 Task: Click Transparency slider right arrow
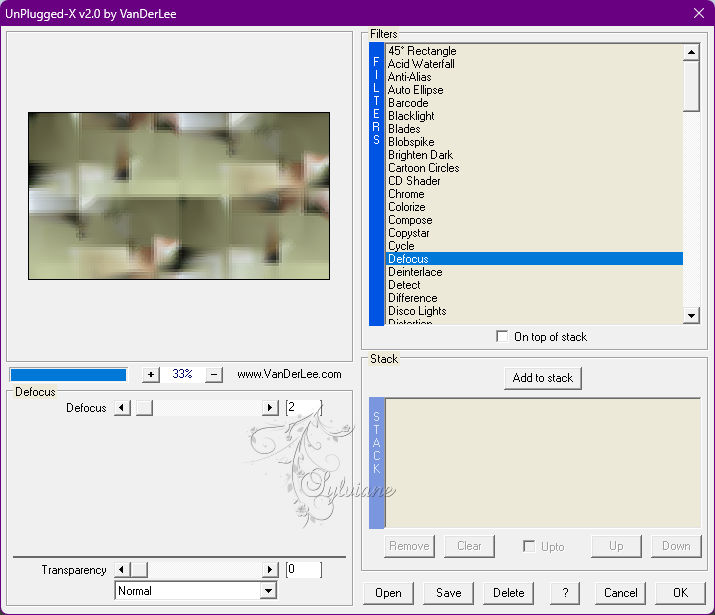point(270,569)
